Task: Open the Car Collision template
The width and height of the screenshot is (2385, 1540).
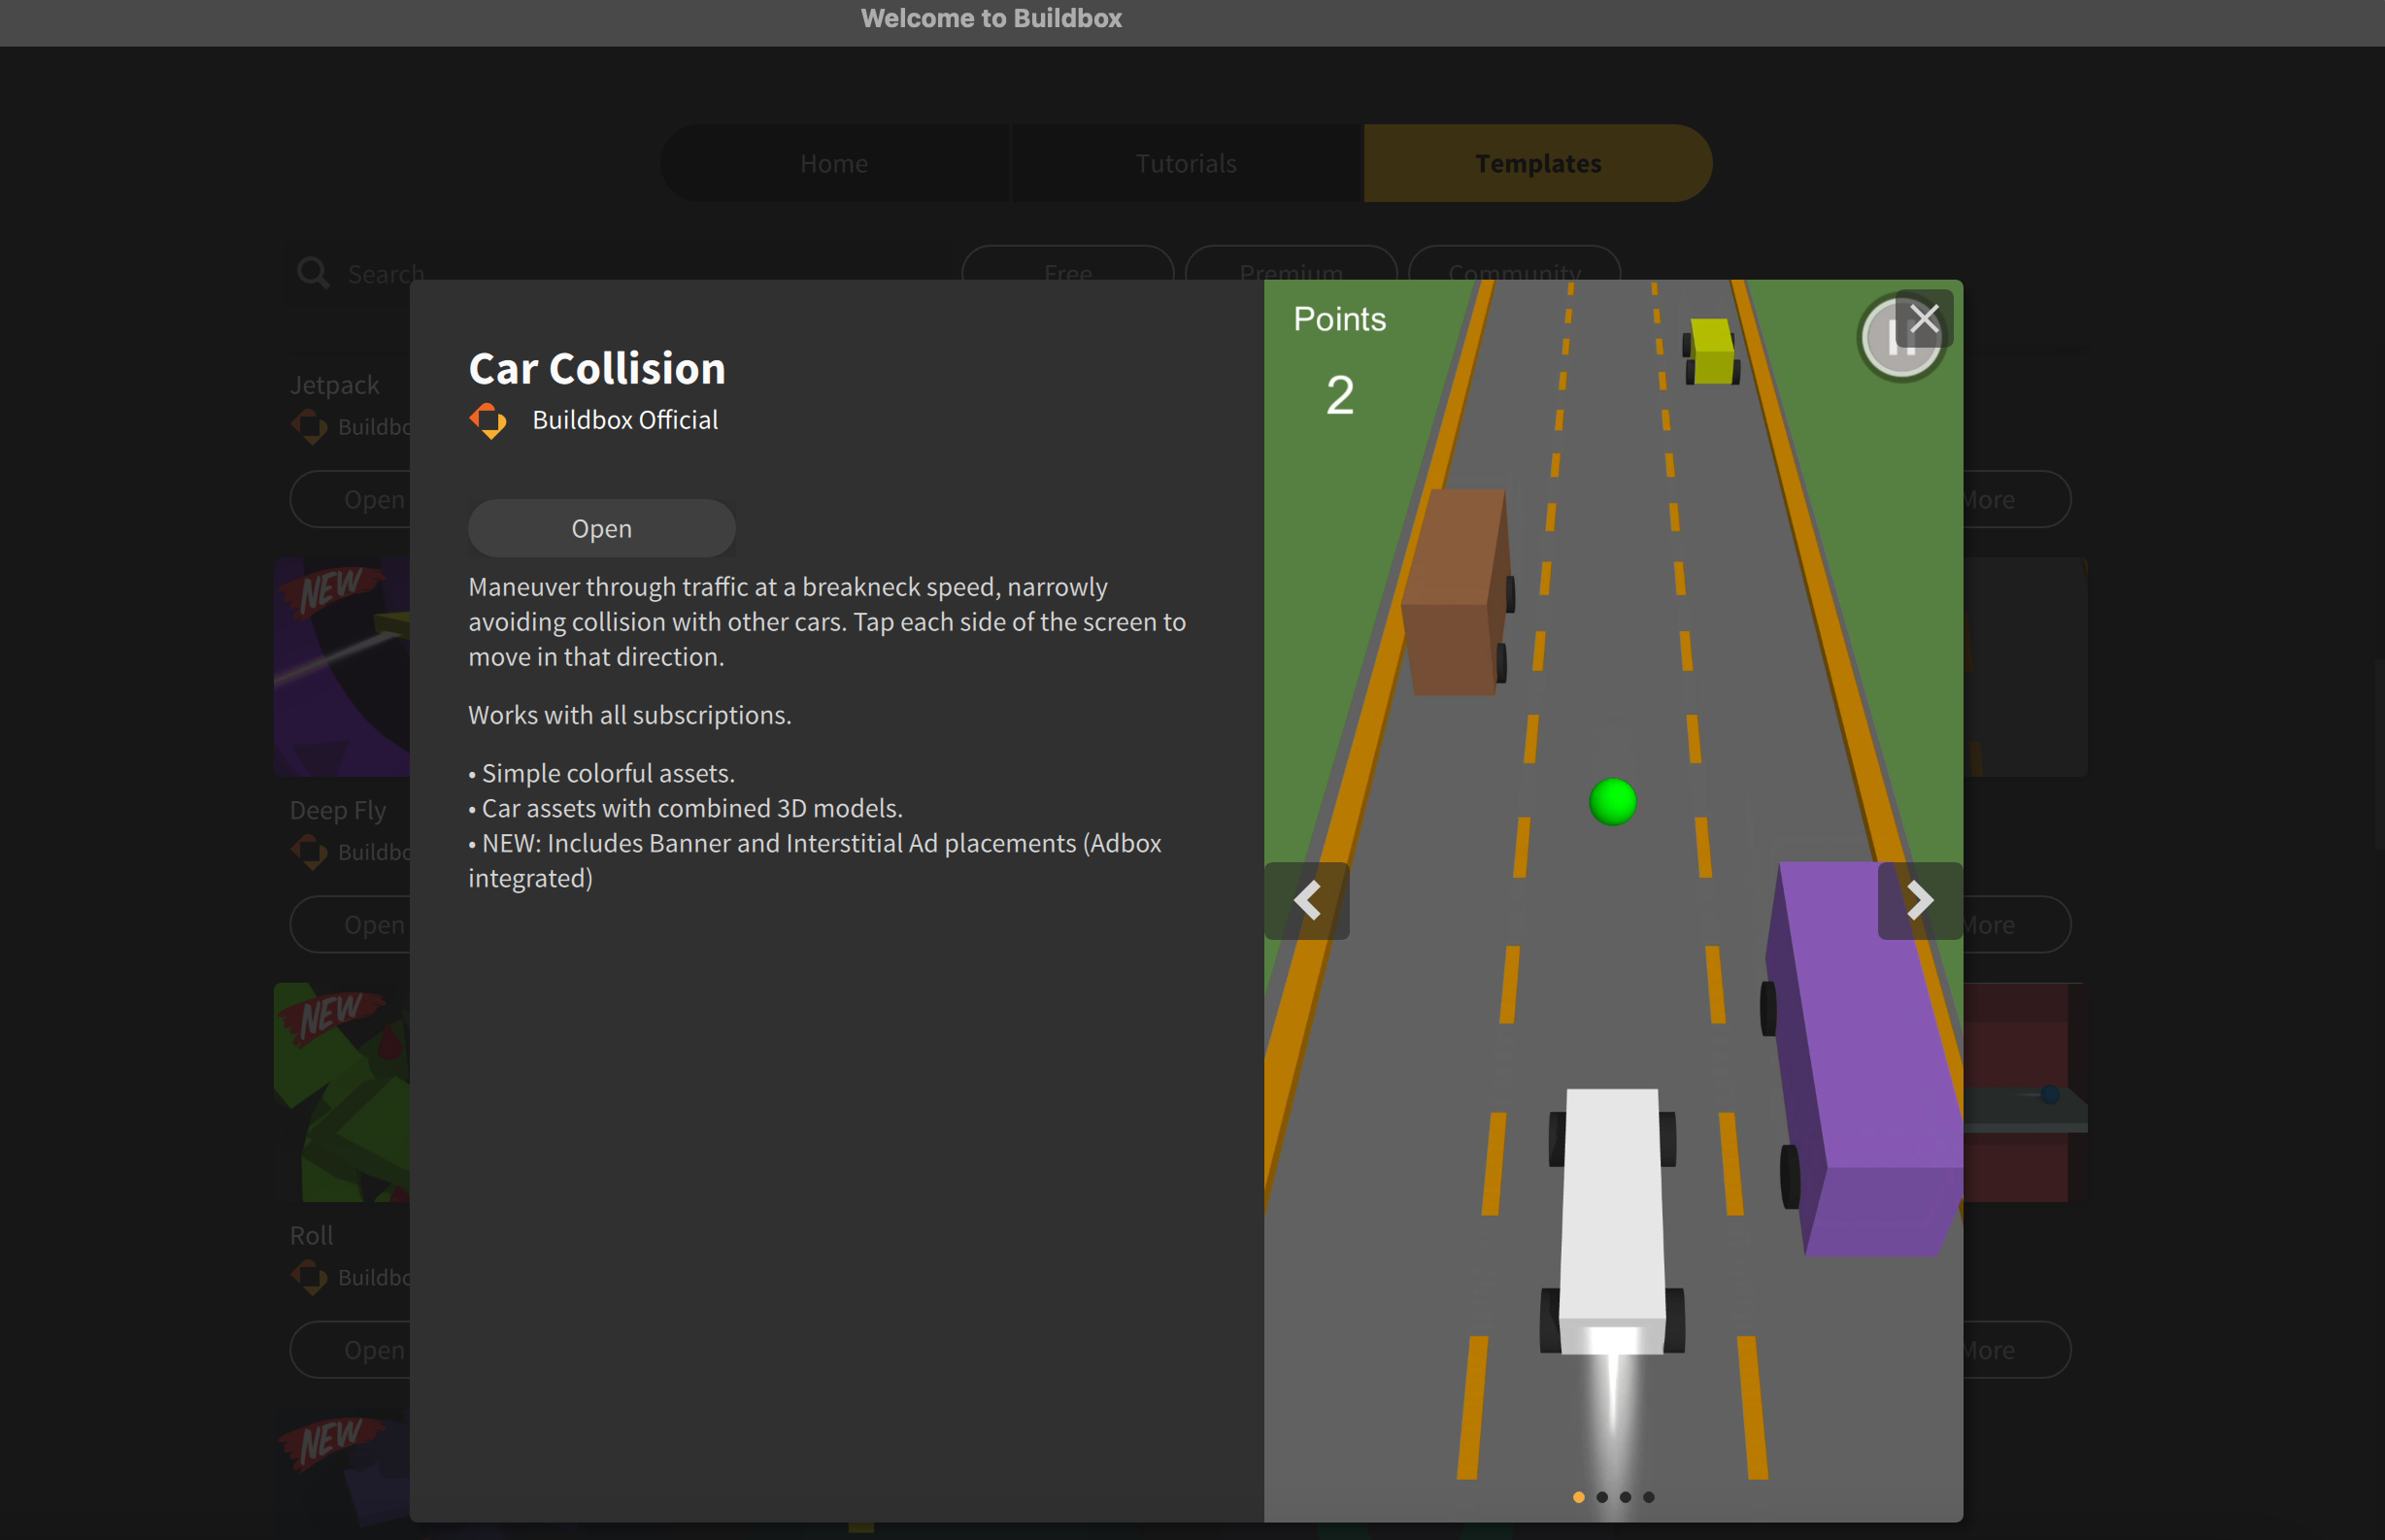Action: pyautogui.click(x=601, y=528)
